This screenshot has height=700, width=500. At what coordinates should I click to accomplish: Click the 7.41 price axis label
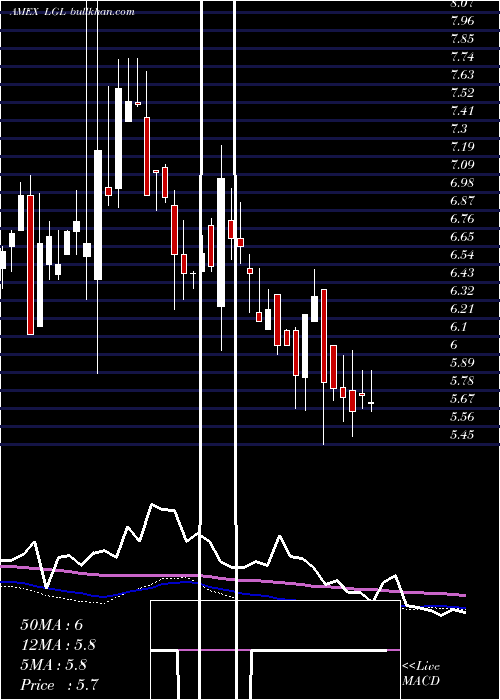pyautogui.click(x=462, y=111)
